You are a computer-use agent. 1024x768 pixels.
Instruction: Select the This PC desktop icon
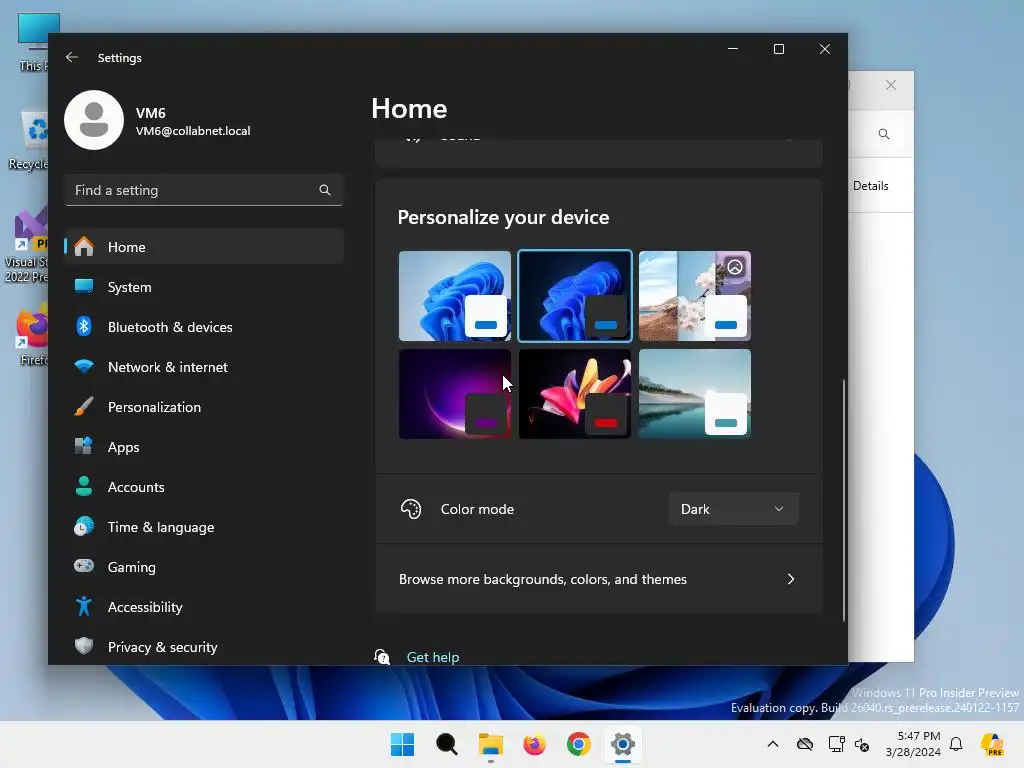click(x=34, y=40)
